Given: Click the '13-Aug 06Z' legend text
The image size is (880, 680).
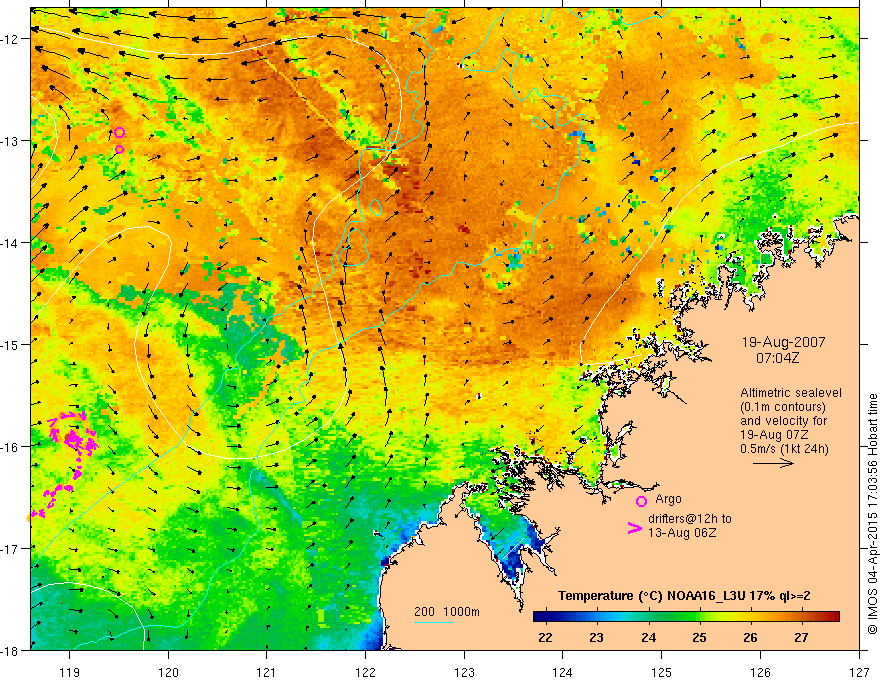Looking at the screenshot, I should pyautogui.click(x=682, y=532).
